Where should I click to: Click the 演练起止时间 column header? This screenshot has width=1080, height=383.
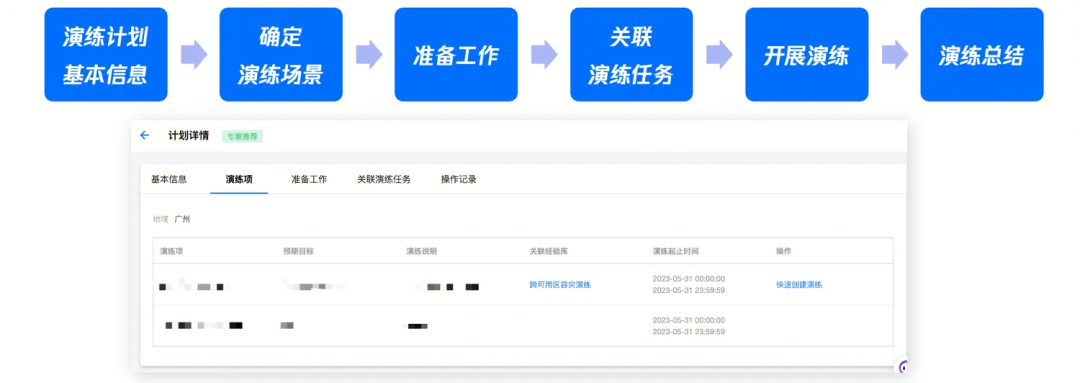(676, 251)
